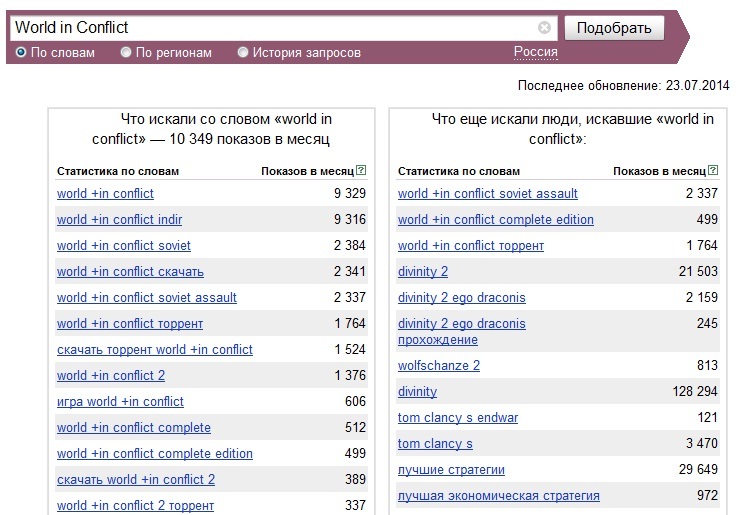
Task: Click the value '3 470' for tom clancy s
Action: point(702,443)
